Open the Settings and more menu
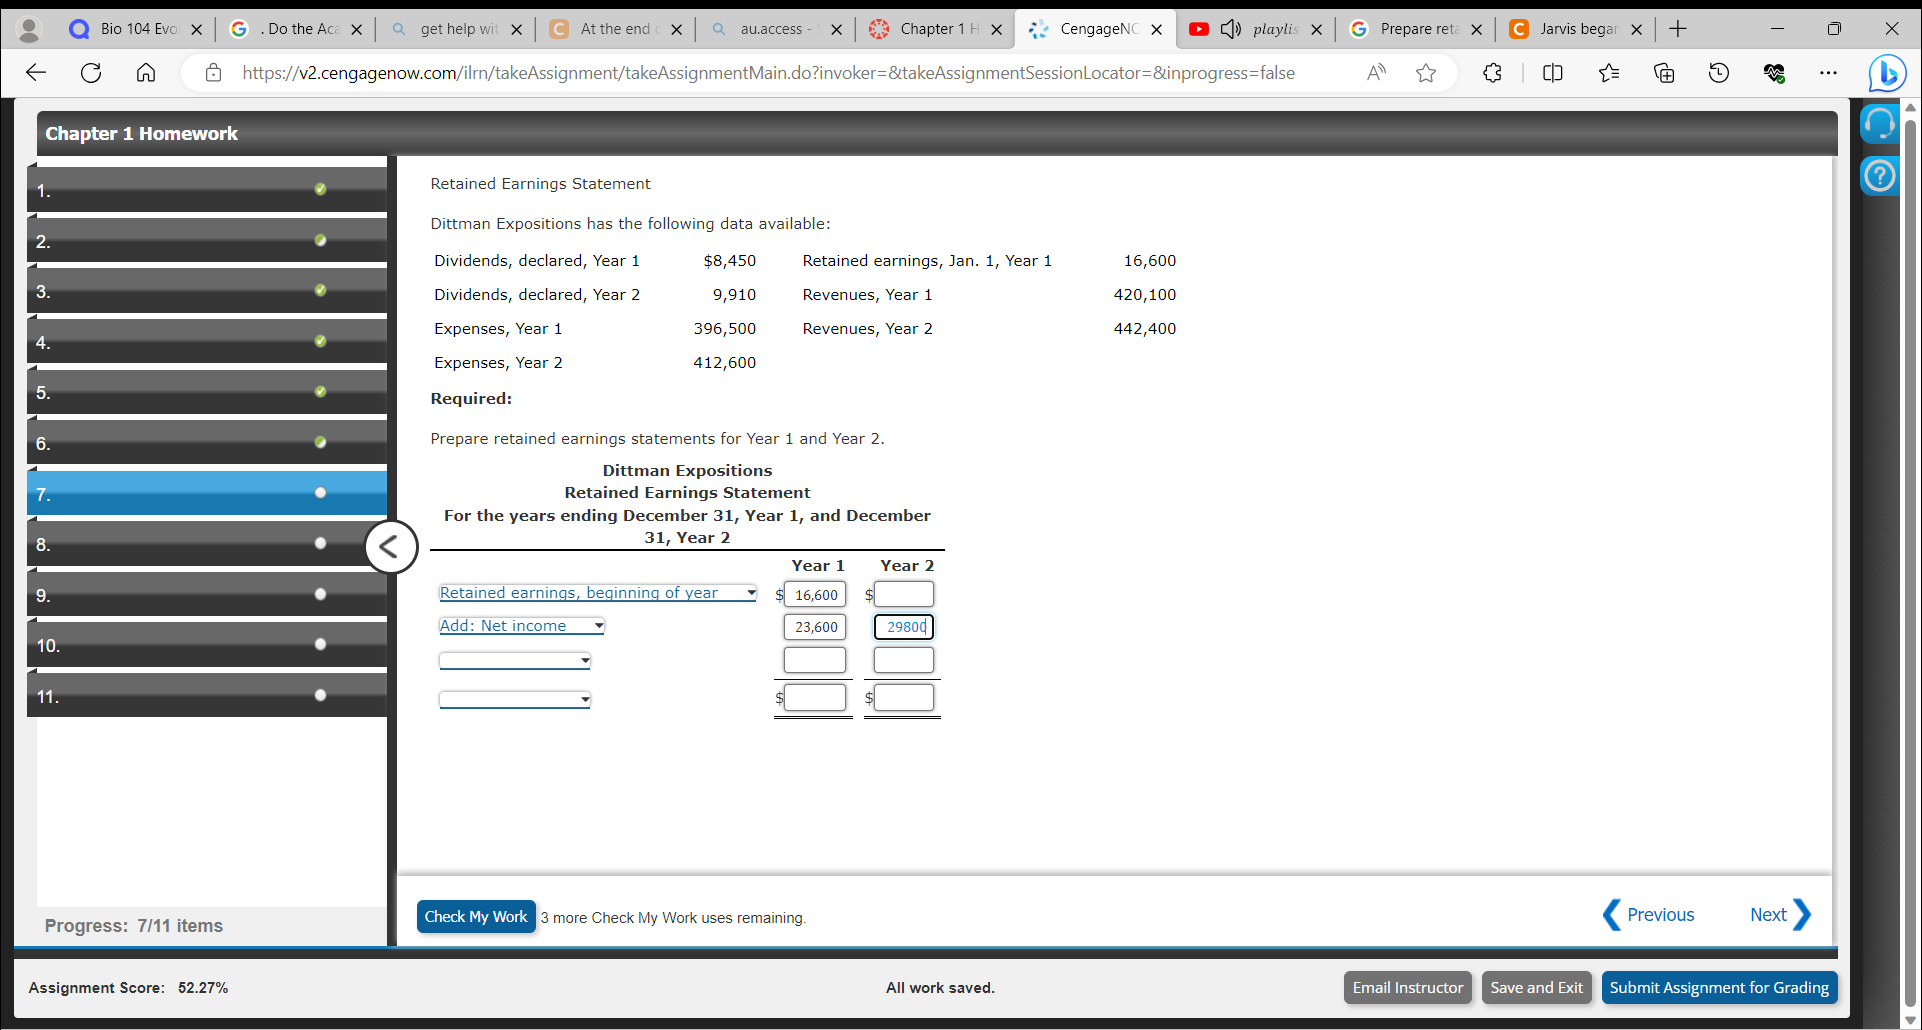The width and height of the screenshot is (1922, 1030). click(x=1830, y=72)
